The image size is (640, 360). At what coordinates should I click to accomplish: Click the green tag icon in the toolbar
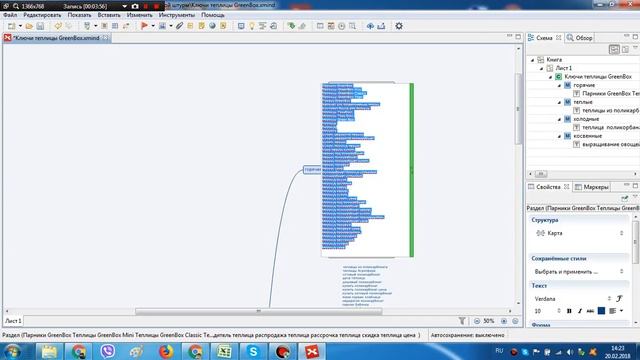tap(291, 26)
